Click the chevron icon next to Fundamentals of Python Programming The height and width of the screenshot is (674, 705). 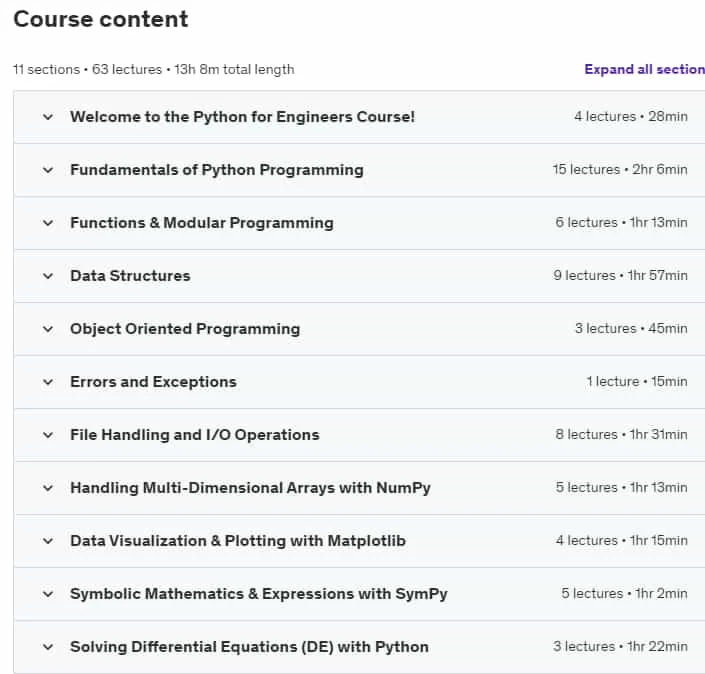click(x=48, y=170)
